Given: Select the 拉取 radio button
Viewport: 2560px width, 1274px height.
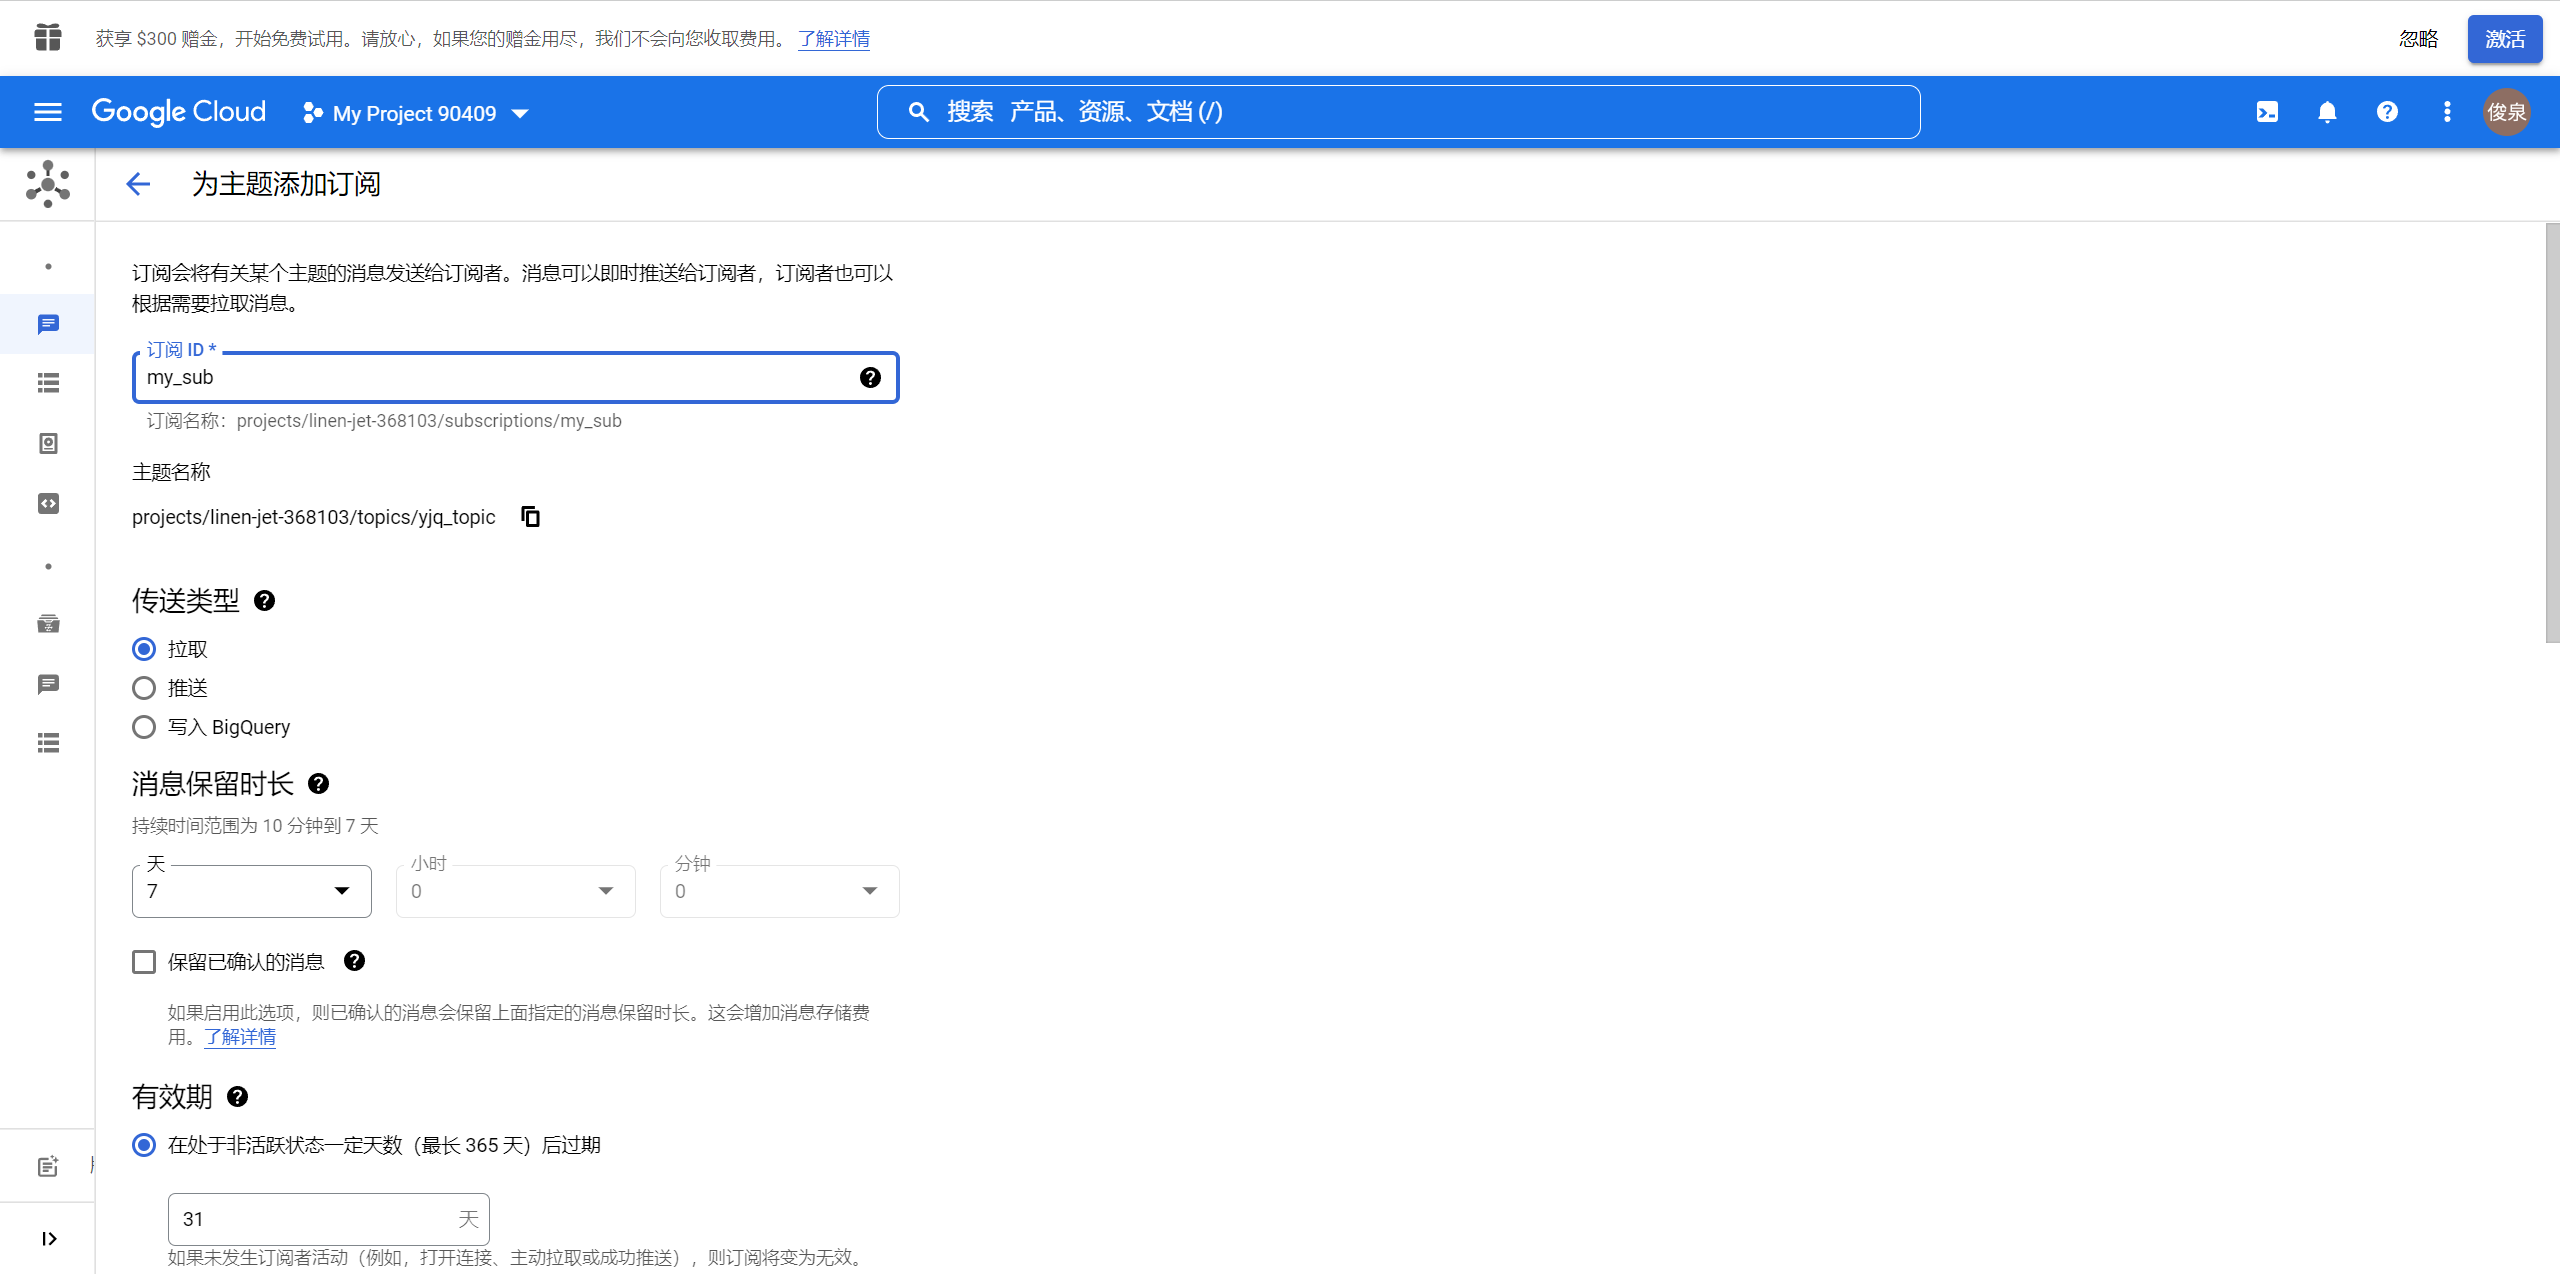Looking at the screenshot, I should pos(144,648).
